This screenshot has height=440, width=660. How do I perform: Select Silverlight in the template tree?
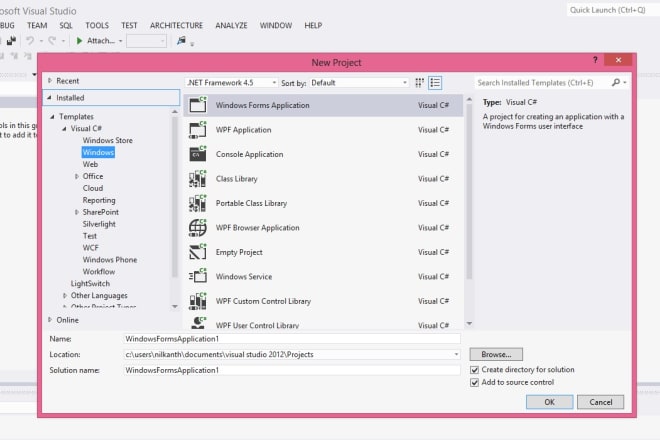[99, 224]
